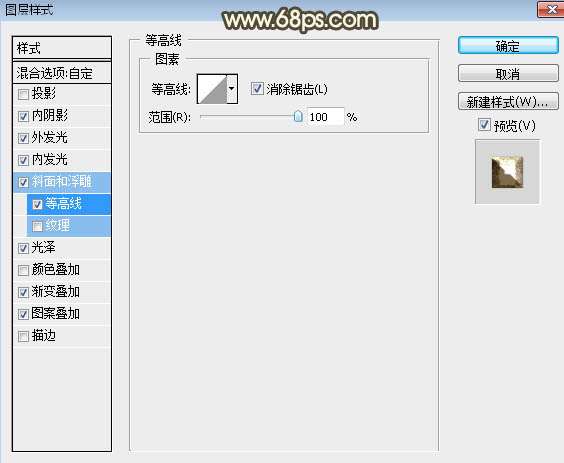Enable the 颜色叠加 color overlay checkbox
Screen dimensions: 564x463
[x=23, y=270]
